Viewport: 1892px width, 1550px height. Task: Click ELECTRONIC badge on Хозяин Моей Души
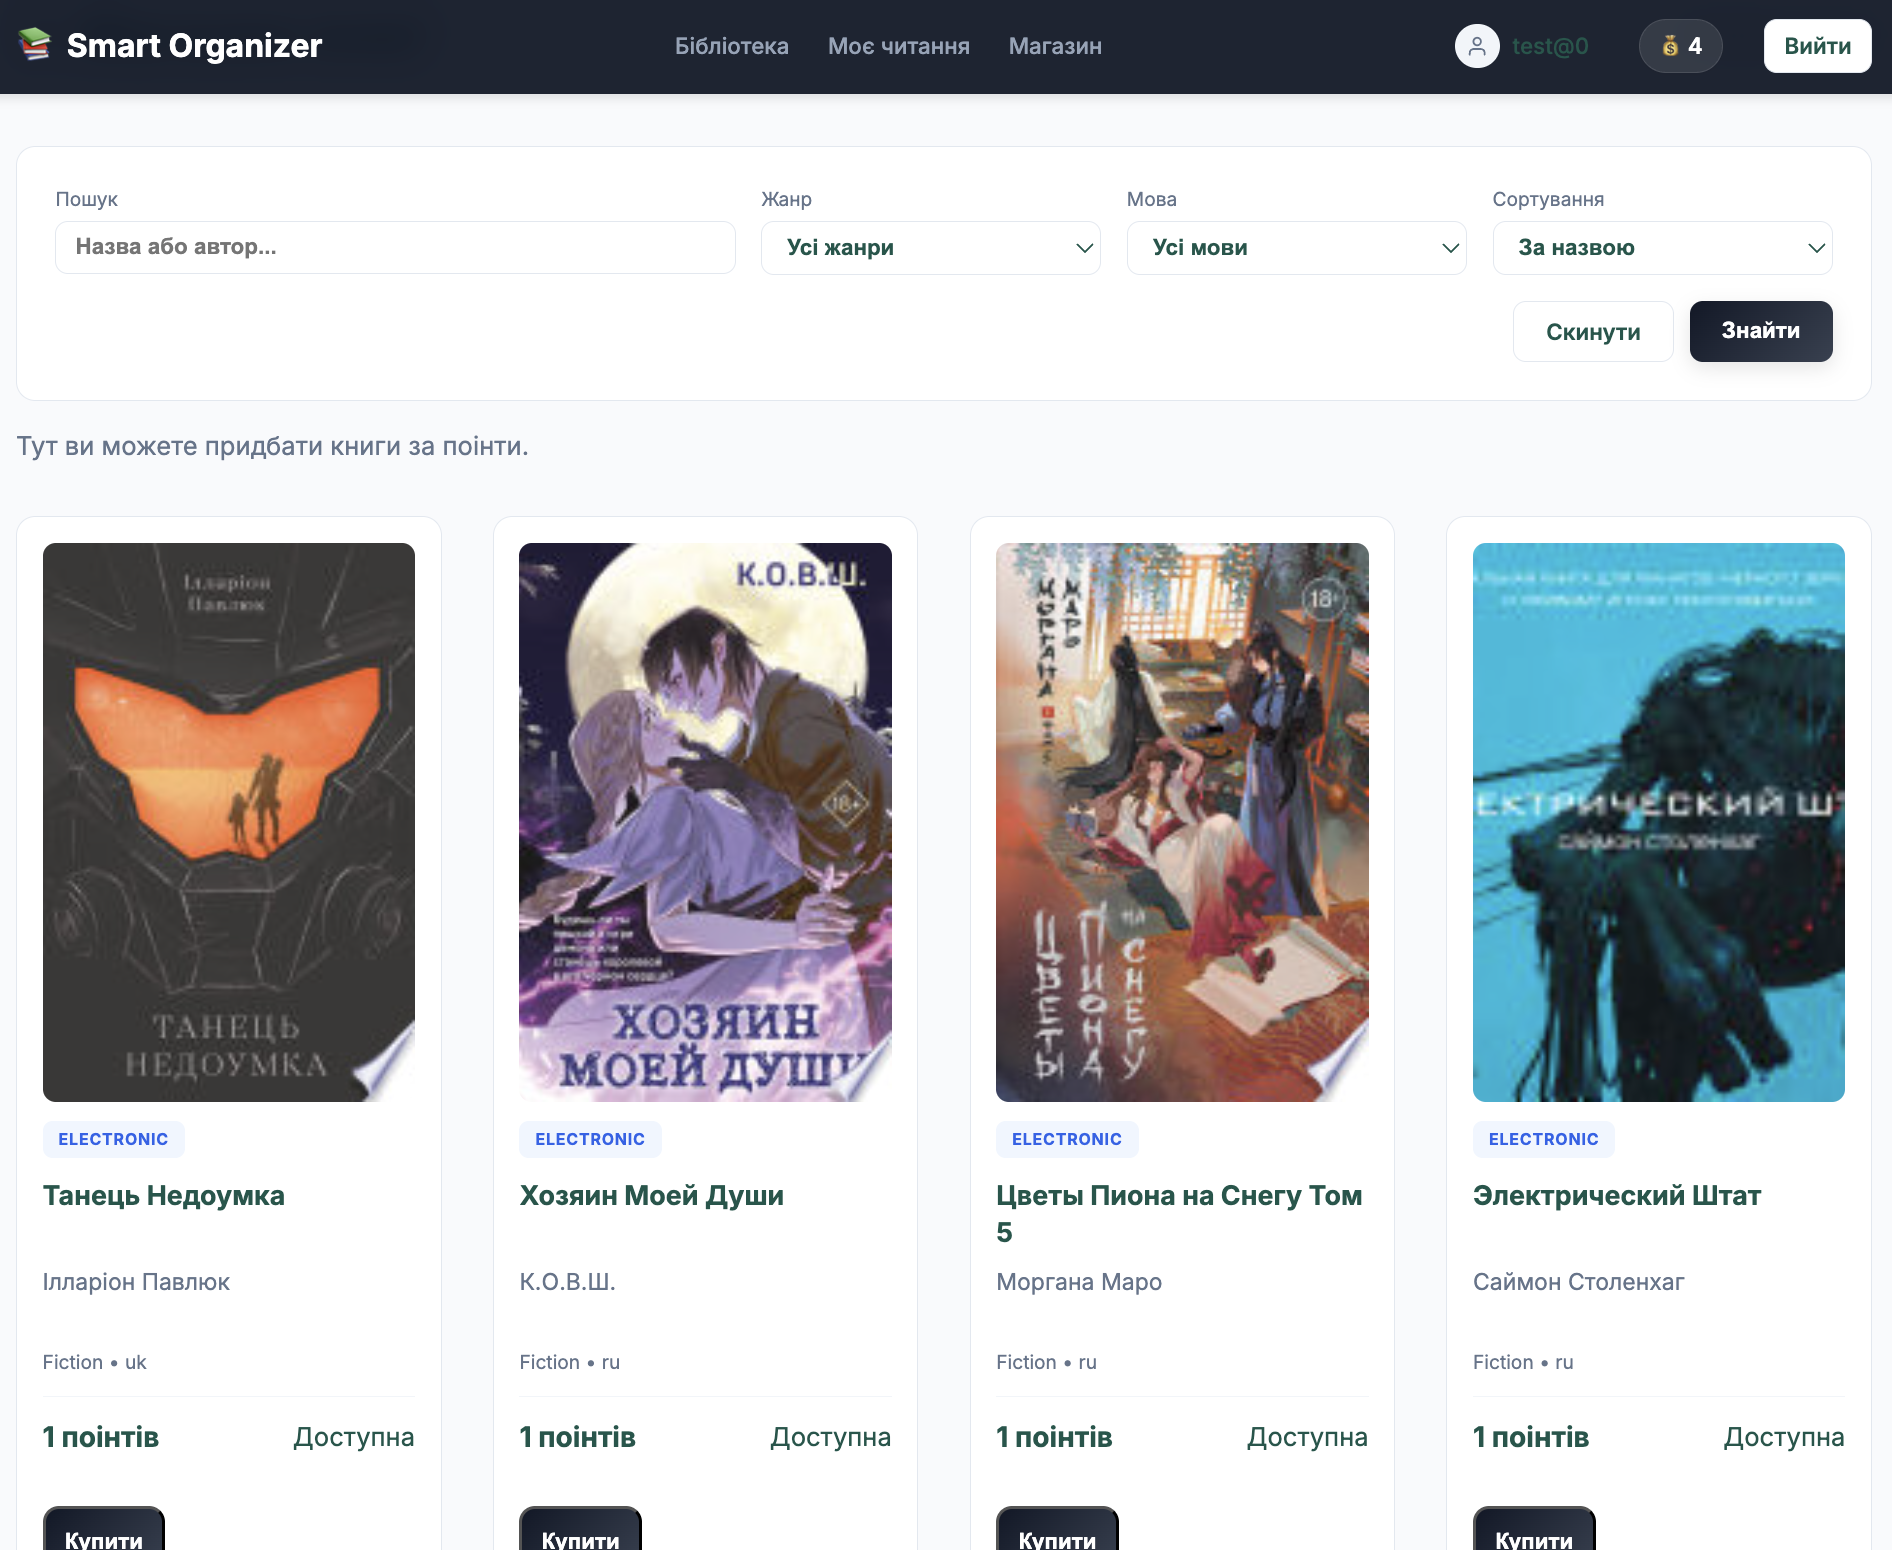click(590, 1139)
